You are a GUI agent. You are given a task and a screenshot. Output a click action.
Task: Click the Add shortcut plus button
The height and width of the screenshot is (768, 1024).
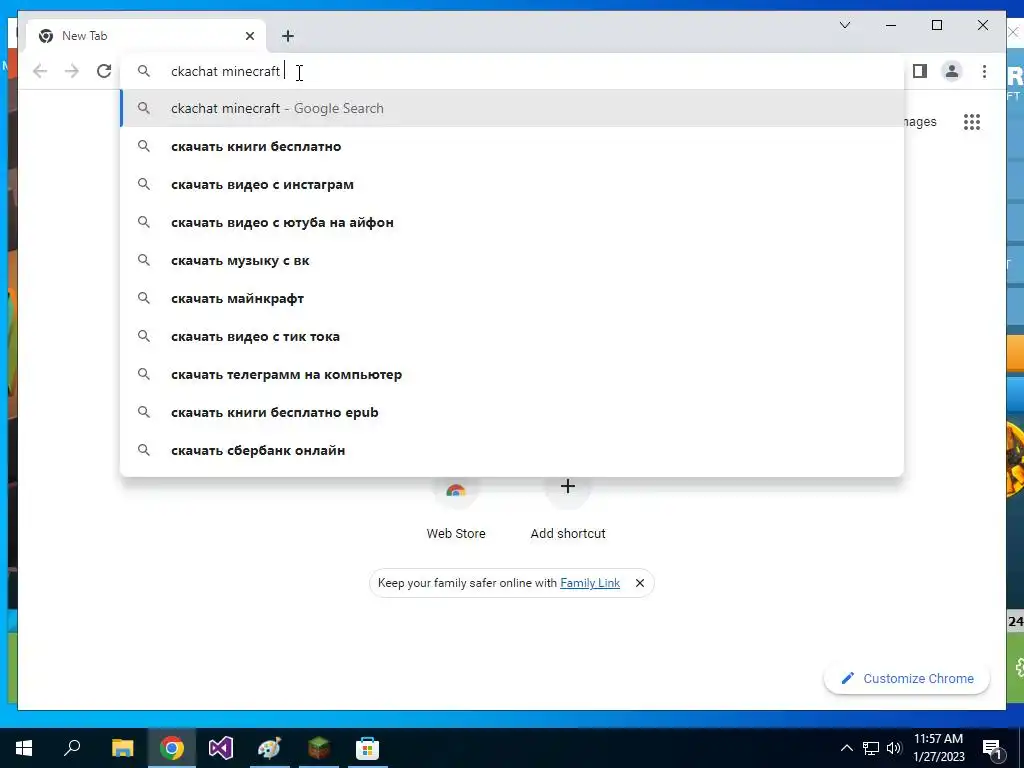point(568,487)
